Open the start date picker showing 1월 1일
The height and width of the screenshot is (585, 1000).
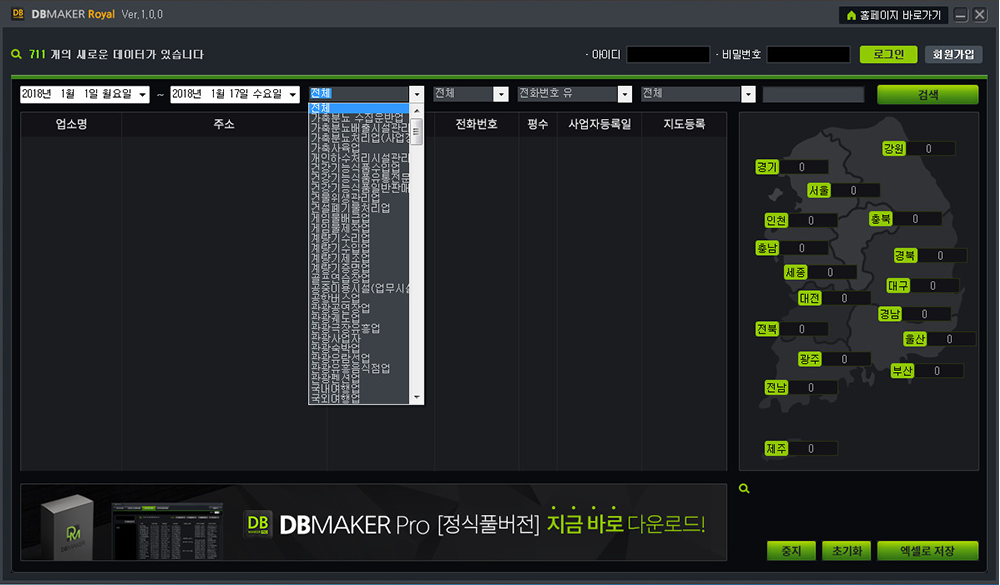click(x=85, y=94)
